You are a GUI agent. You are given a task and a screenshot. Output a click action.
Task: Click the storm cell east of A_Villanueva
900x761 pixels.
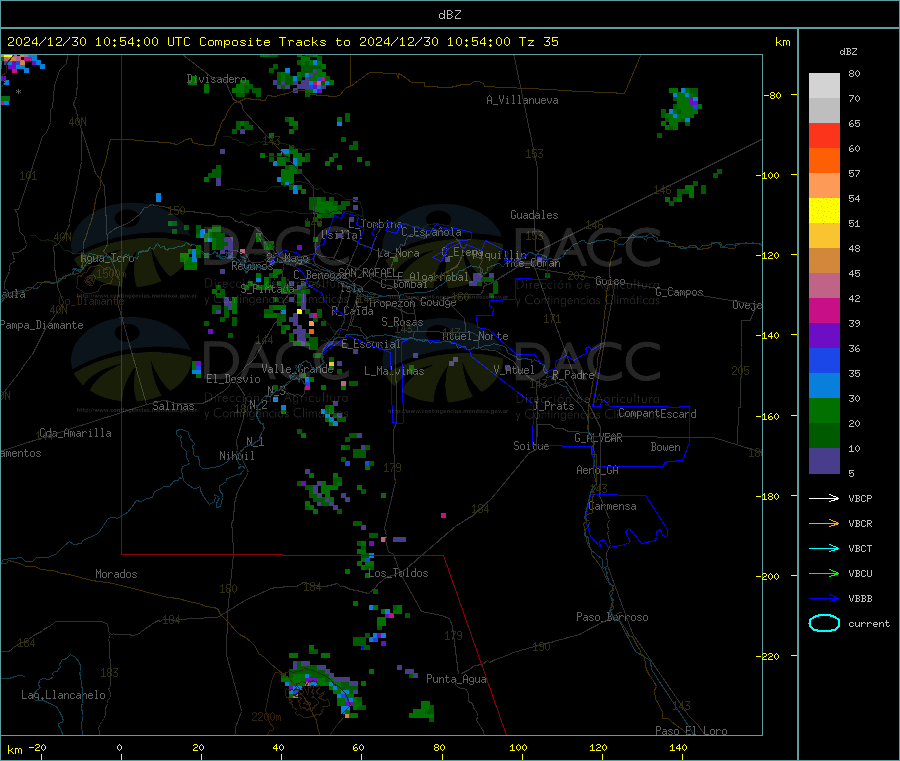coord(680,110)
